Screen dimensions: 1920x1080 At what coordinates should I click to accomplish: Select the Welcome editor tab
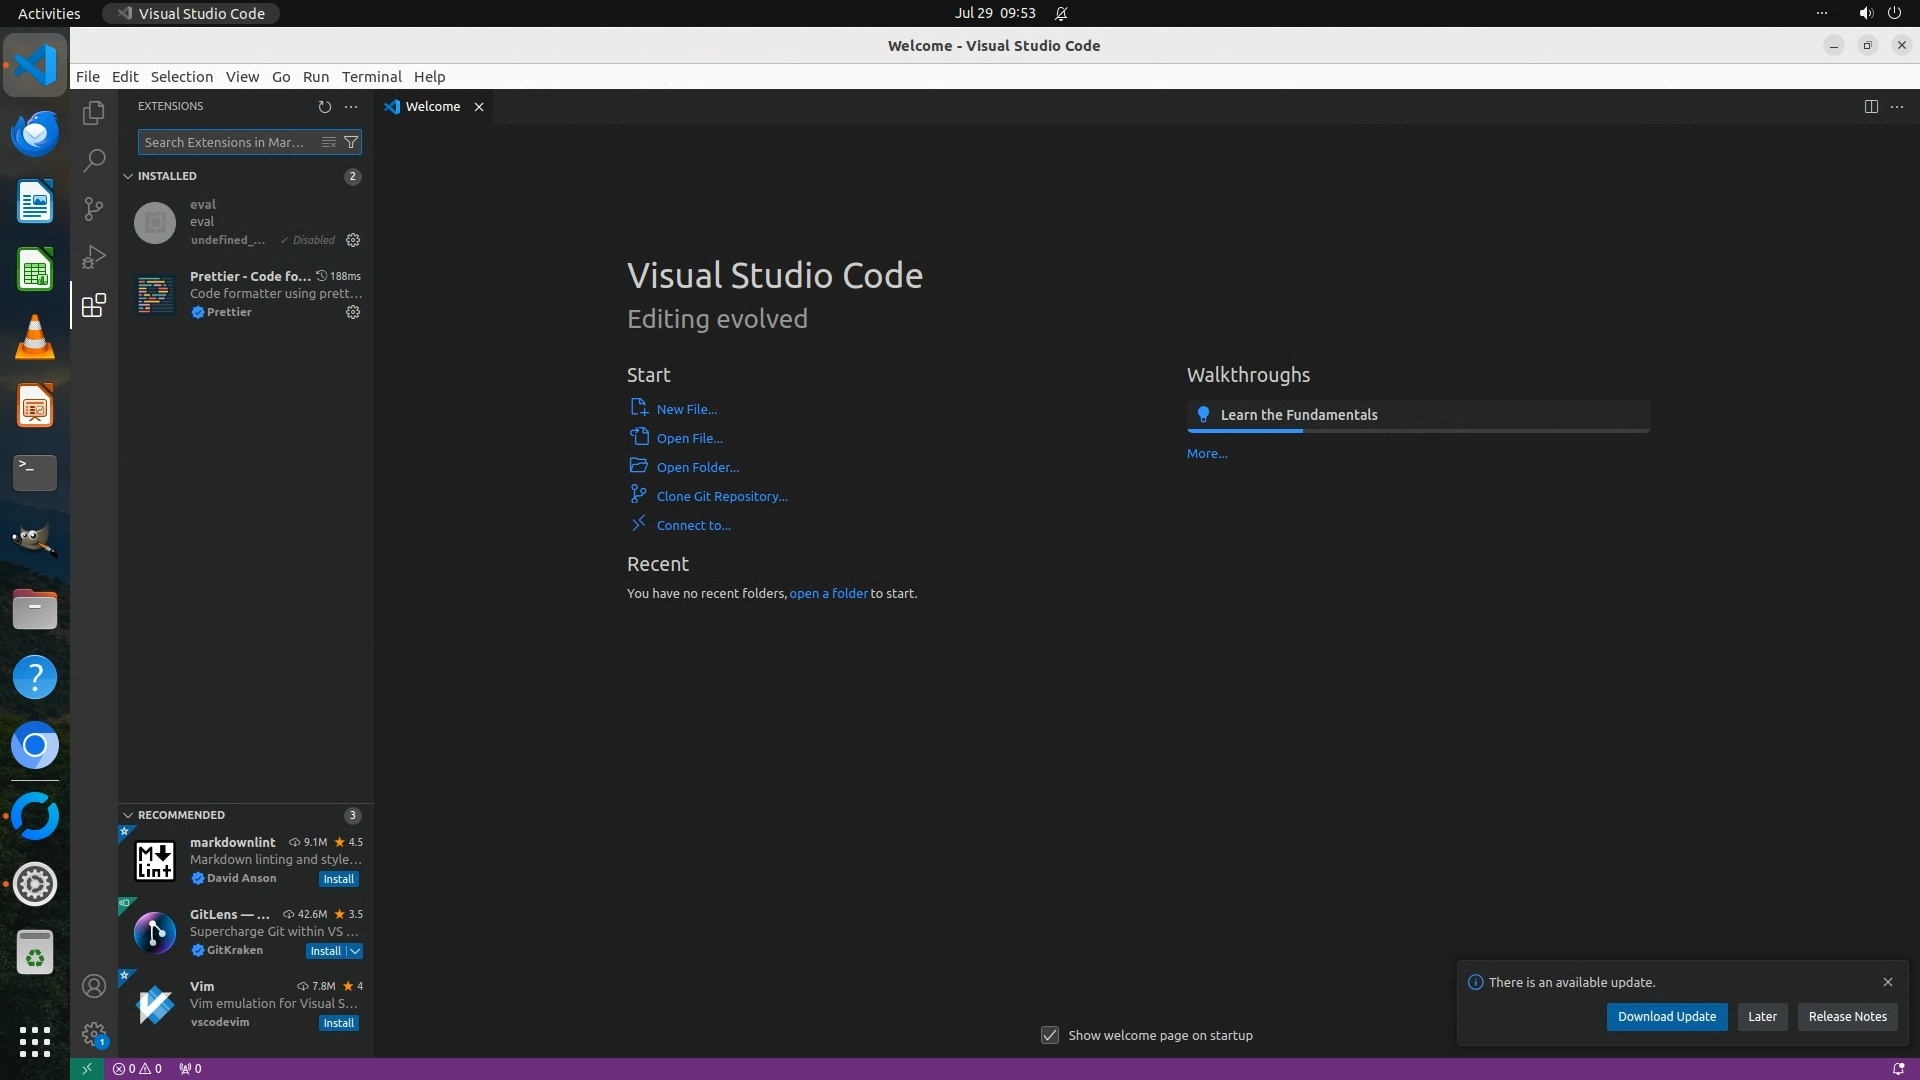pyautogui.click(x=432, y=106)
